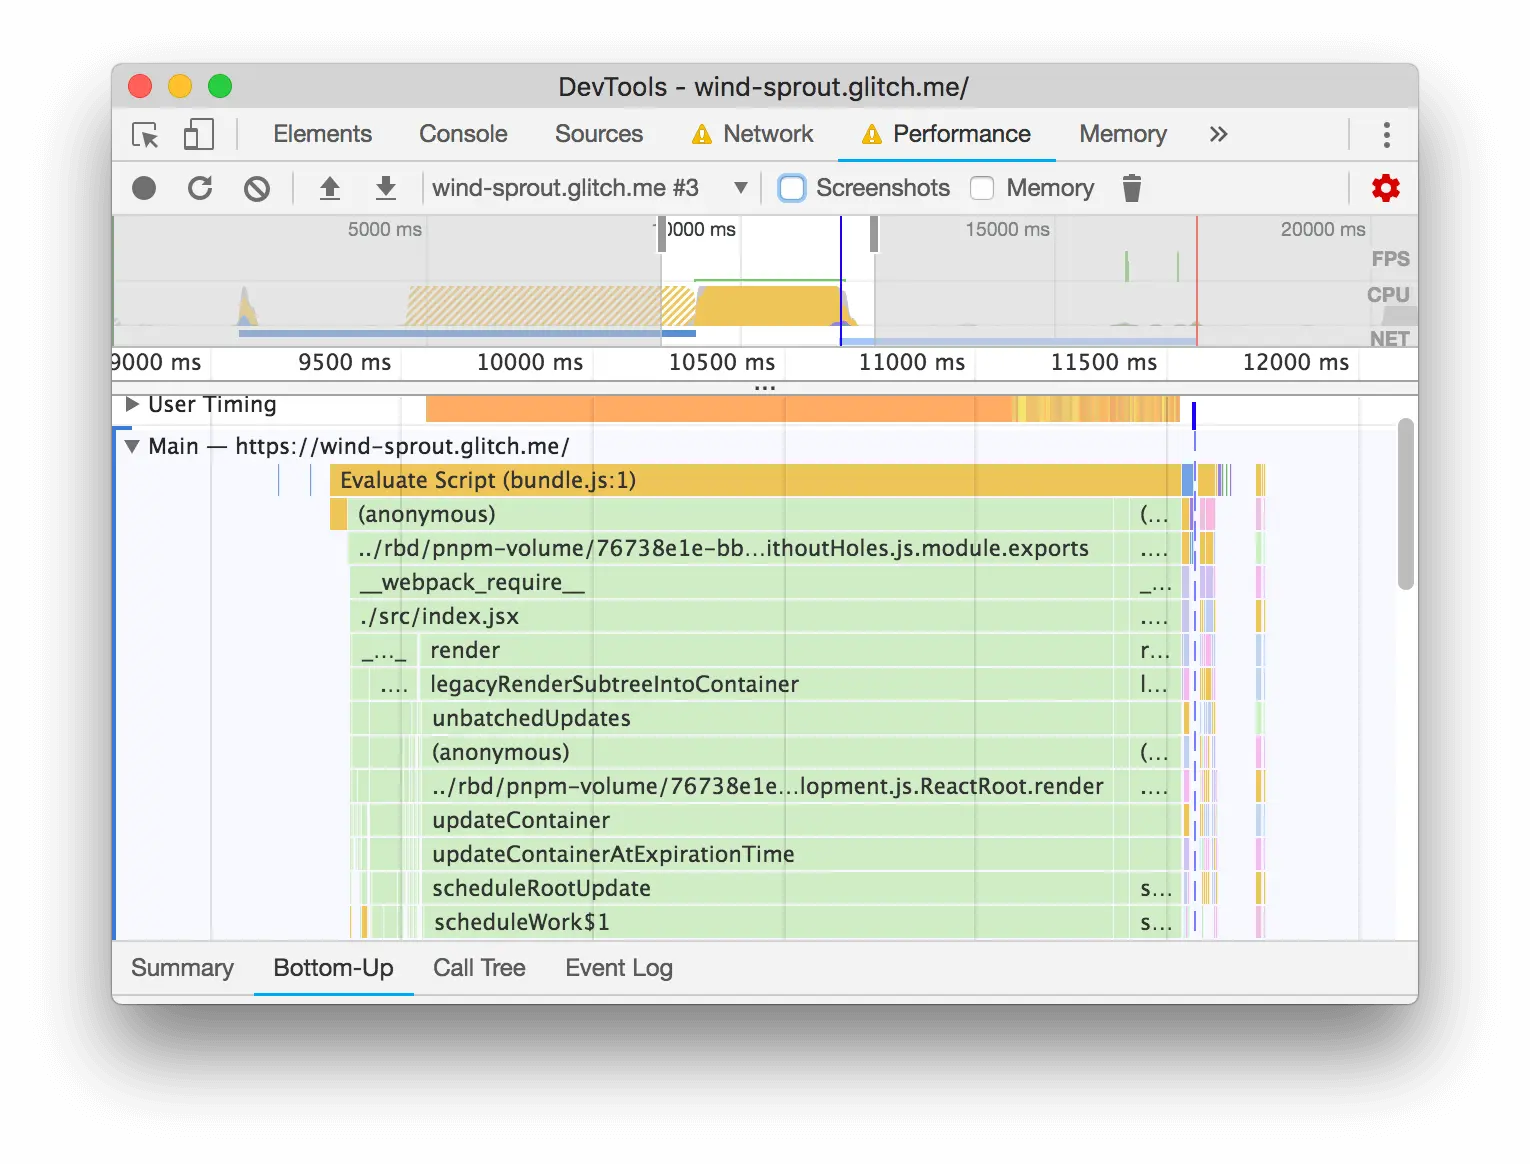Expand the User Timing section

click(131, 404)
